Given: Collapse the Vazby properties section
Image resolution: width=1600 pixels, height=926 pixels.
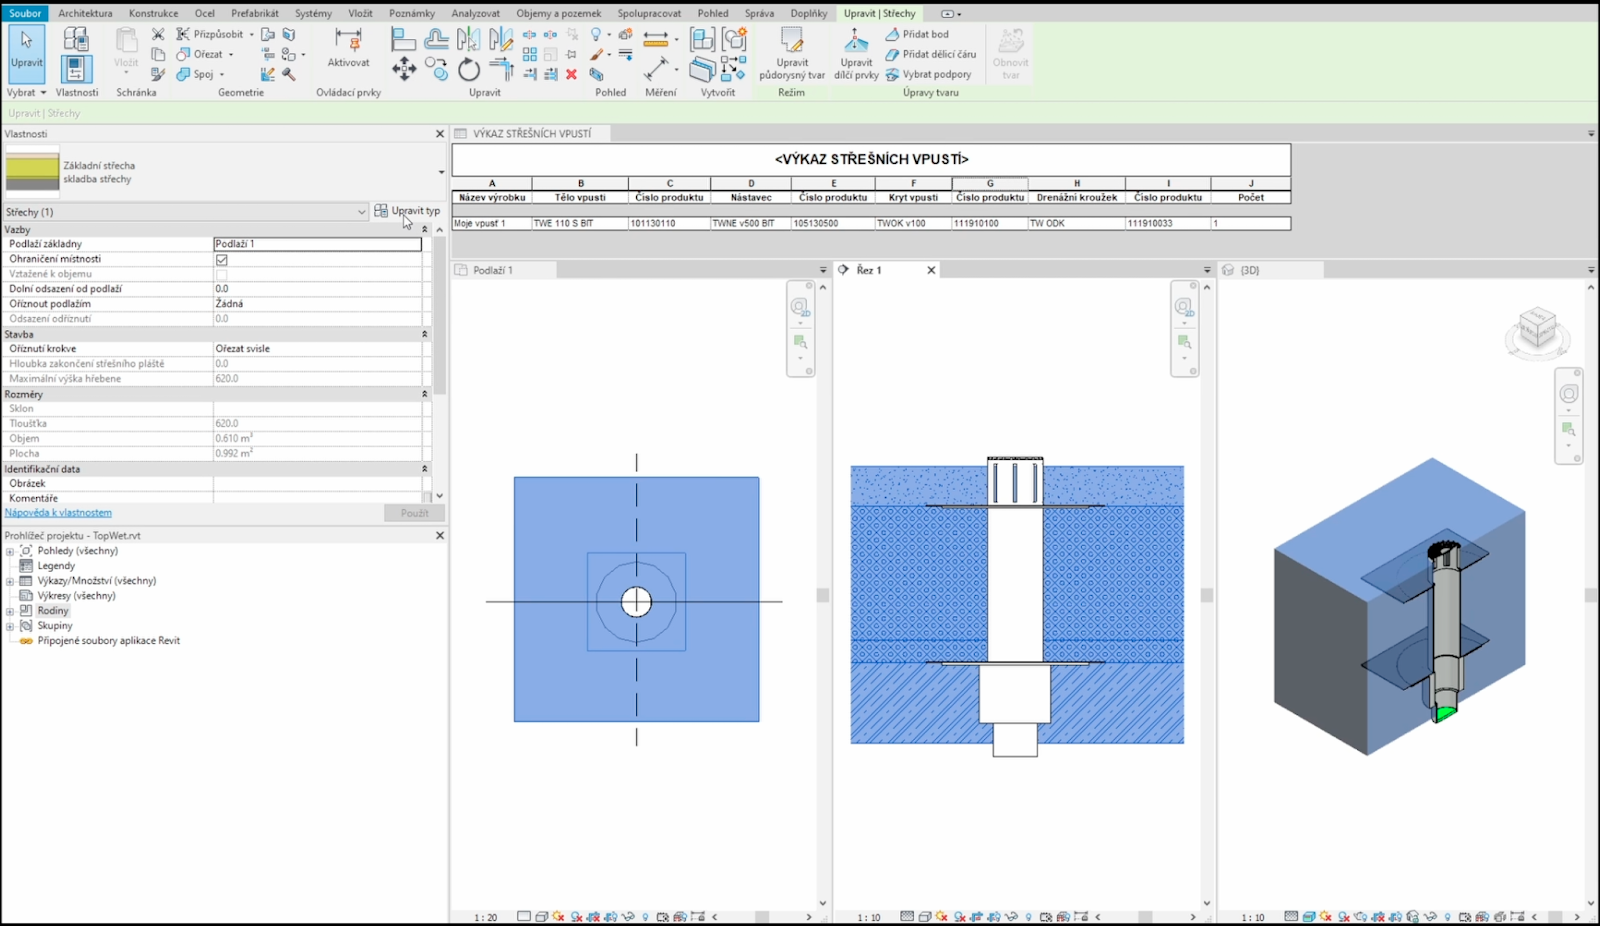Looking at the screenshot, I should [424, 230].
